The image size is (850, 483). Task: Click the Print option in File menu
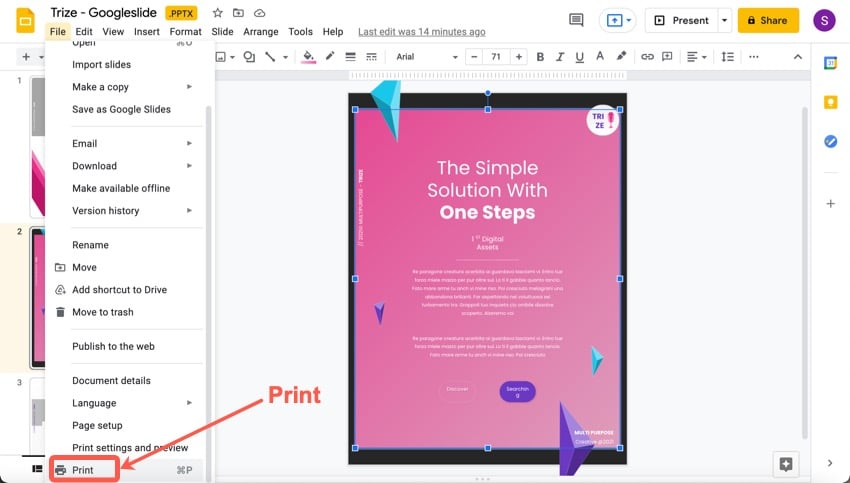pos(83,470)
